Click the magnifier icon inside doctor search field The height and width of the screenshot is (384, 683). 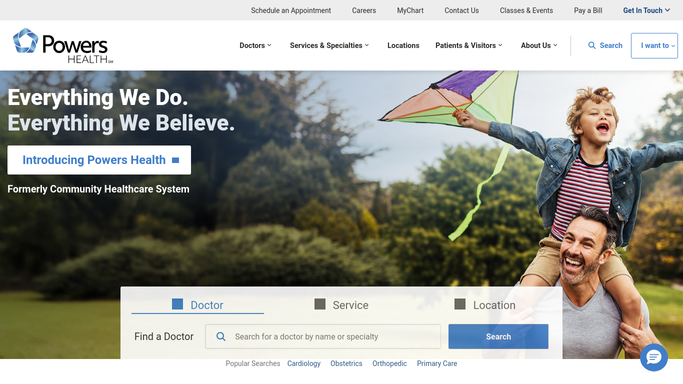[x=221, y=337]
